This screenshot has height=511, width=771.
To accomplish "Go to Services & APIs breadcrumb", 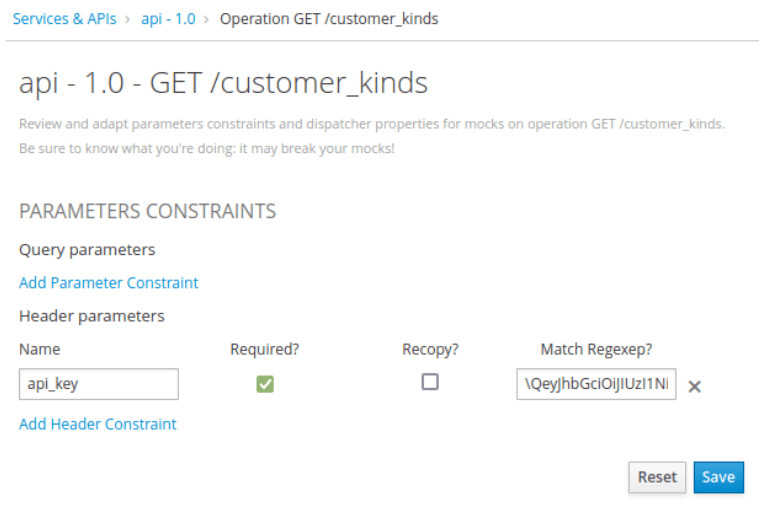I will (x=64, y=19).
